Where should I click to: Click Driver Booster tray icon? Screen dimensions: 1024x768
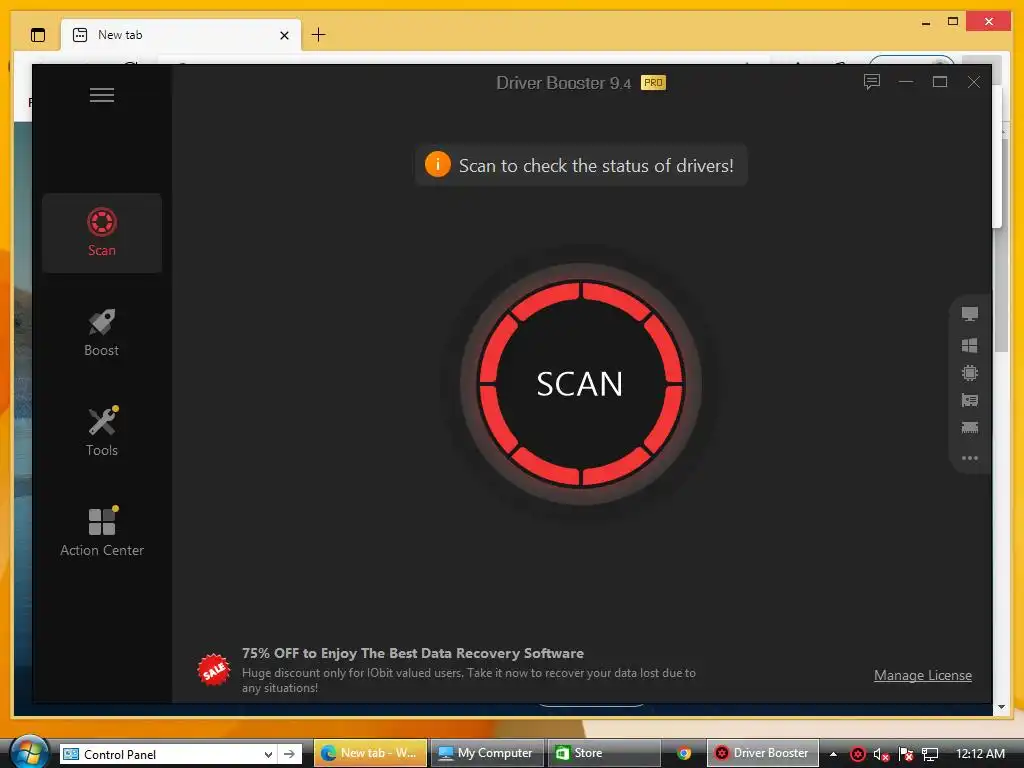pos(858,754)
